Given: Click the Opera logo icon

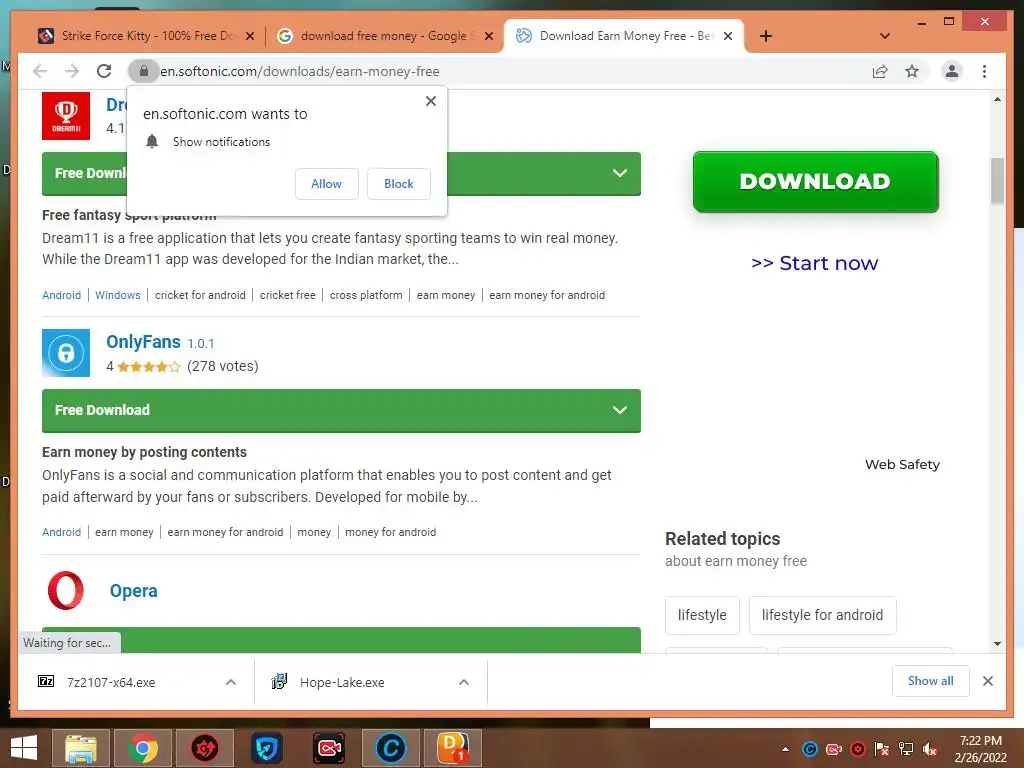Looking at the screenshot, I should click(66, 590).
